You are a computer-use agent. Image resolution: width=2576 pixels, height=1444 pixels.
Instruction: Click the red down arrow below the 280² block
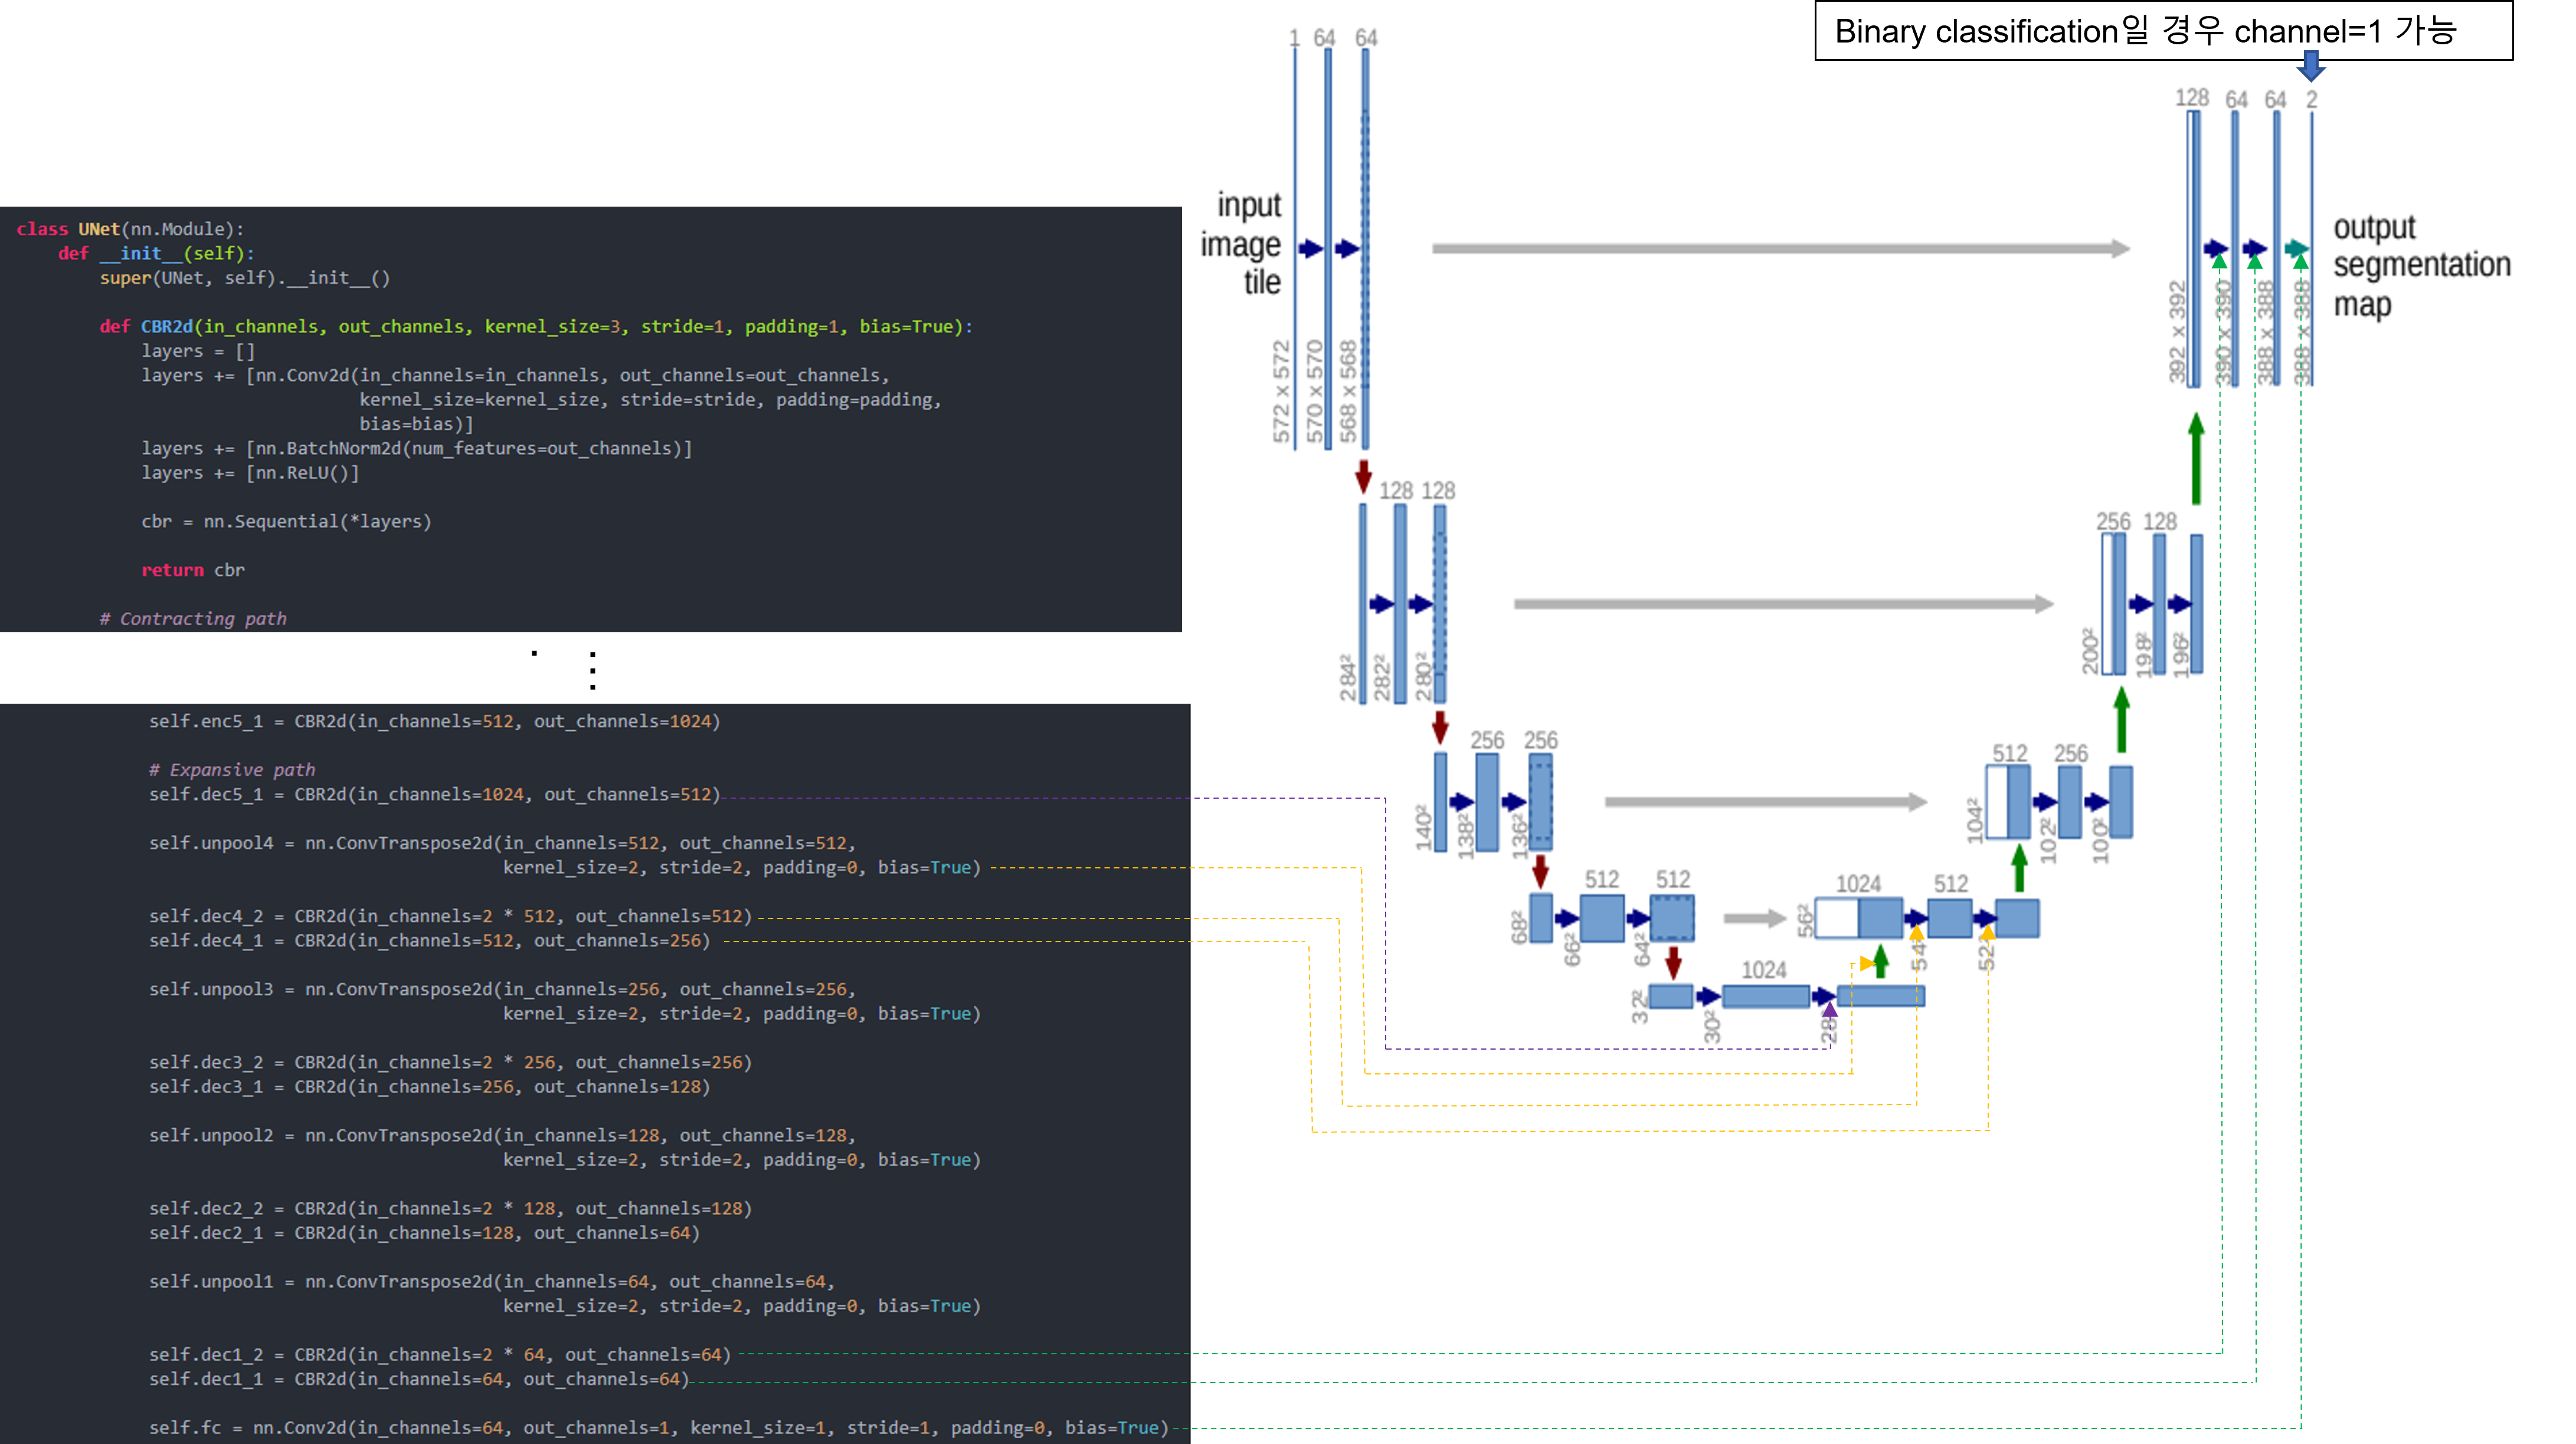pos(1440,727)
